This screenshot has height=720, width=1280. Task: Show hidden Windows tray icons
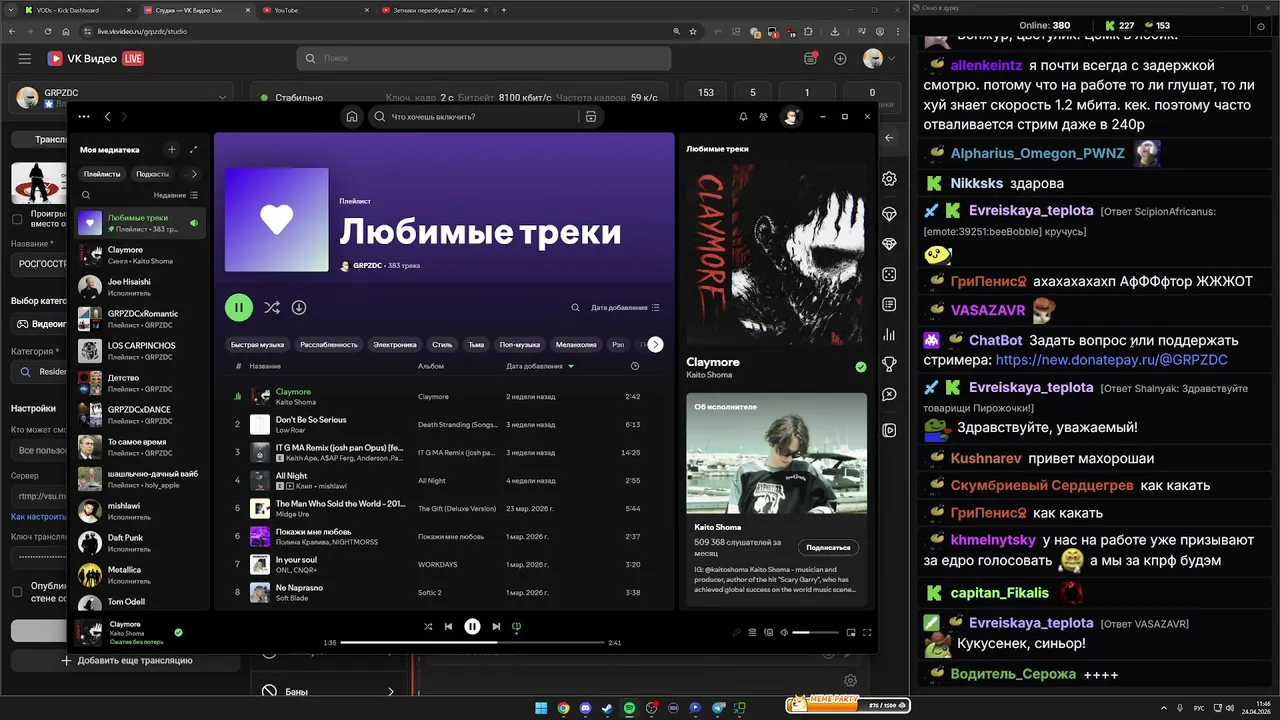click(x=1165, y=708)
